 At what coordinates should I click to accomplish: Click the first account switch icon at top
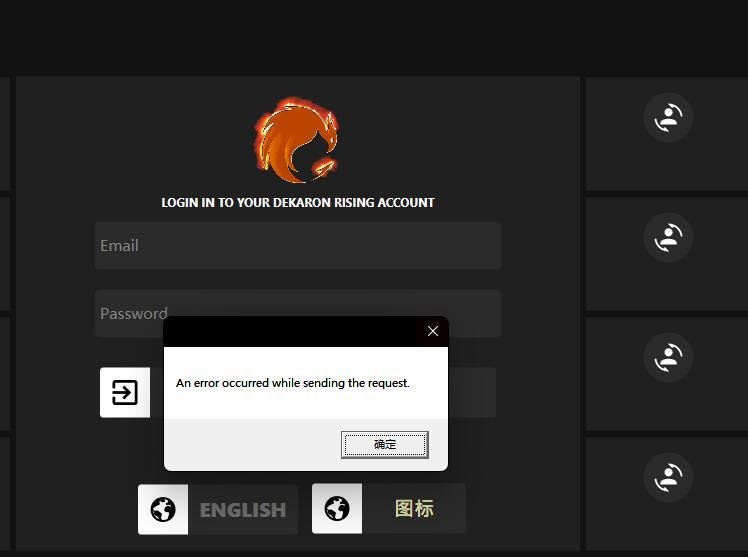point(668,118)
